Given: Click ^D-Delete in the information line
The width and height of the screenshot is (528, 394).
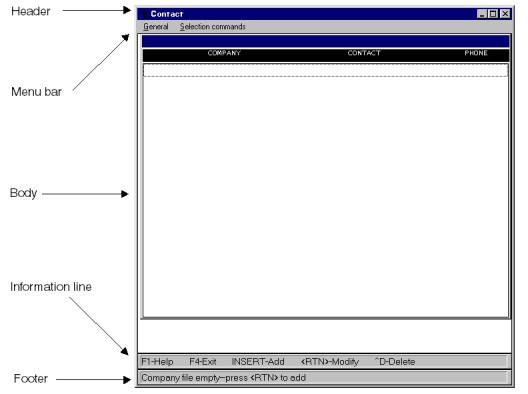Looking at the screenshot, I should (x=395, y=362).
